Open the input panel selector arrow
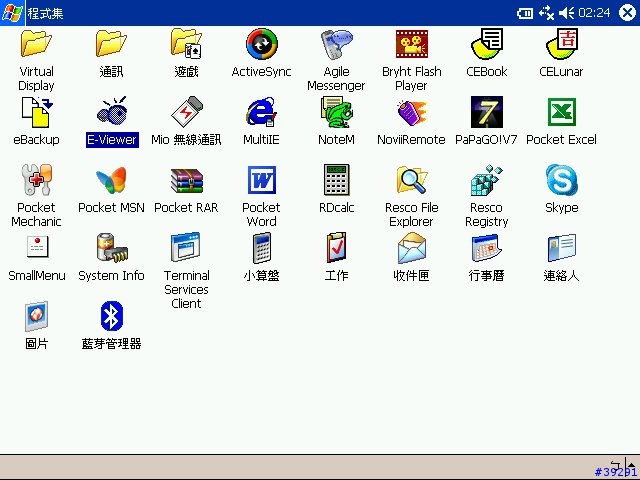 coord(631,466)
